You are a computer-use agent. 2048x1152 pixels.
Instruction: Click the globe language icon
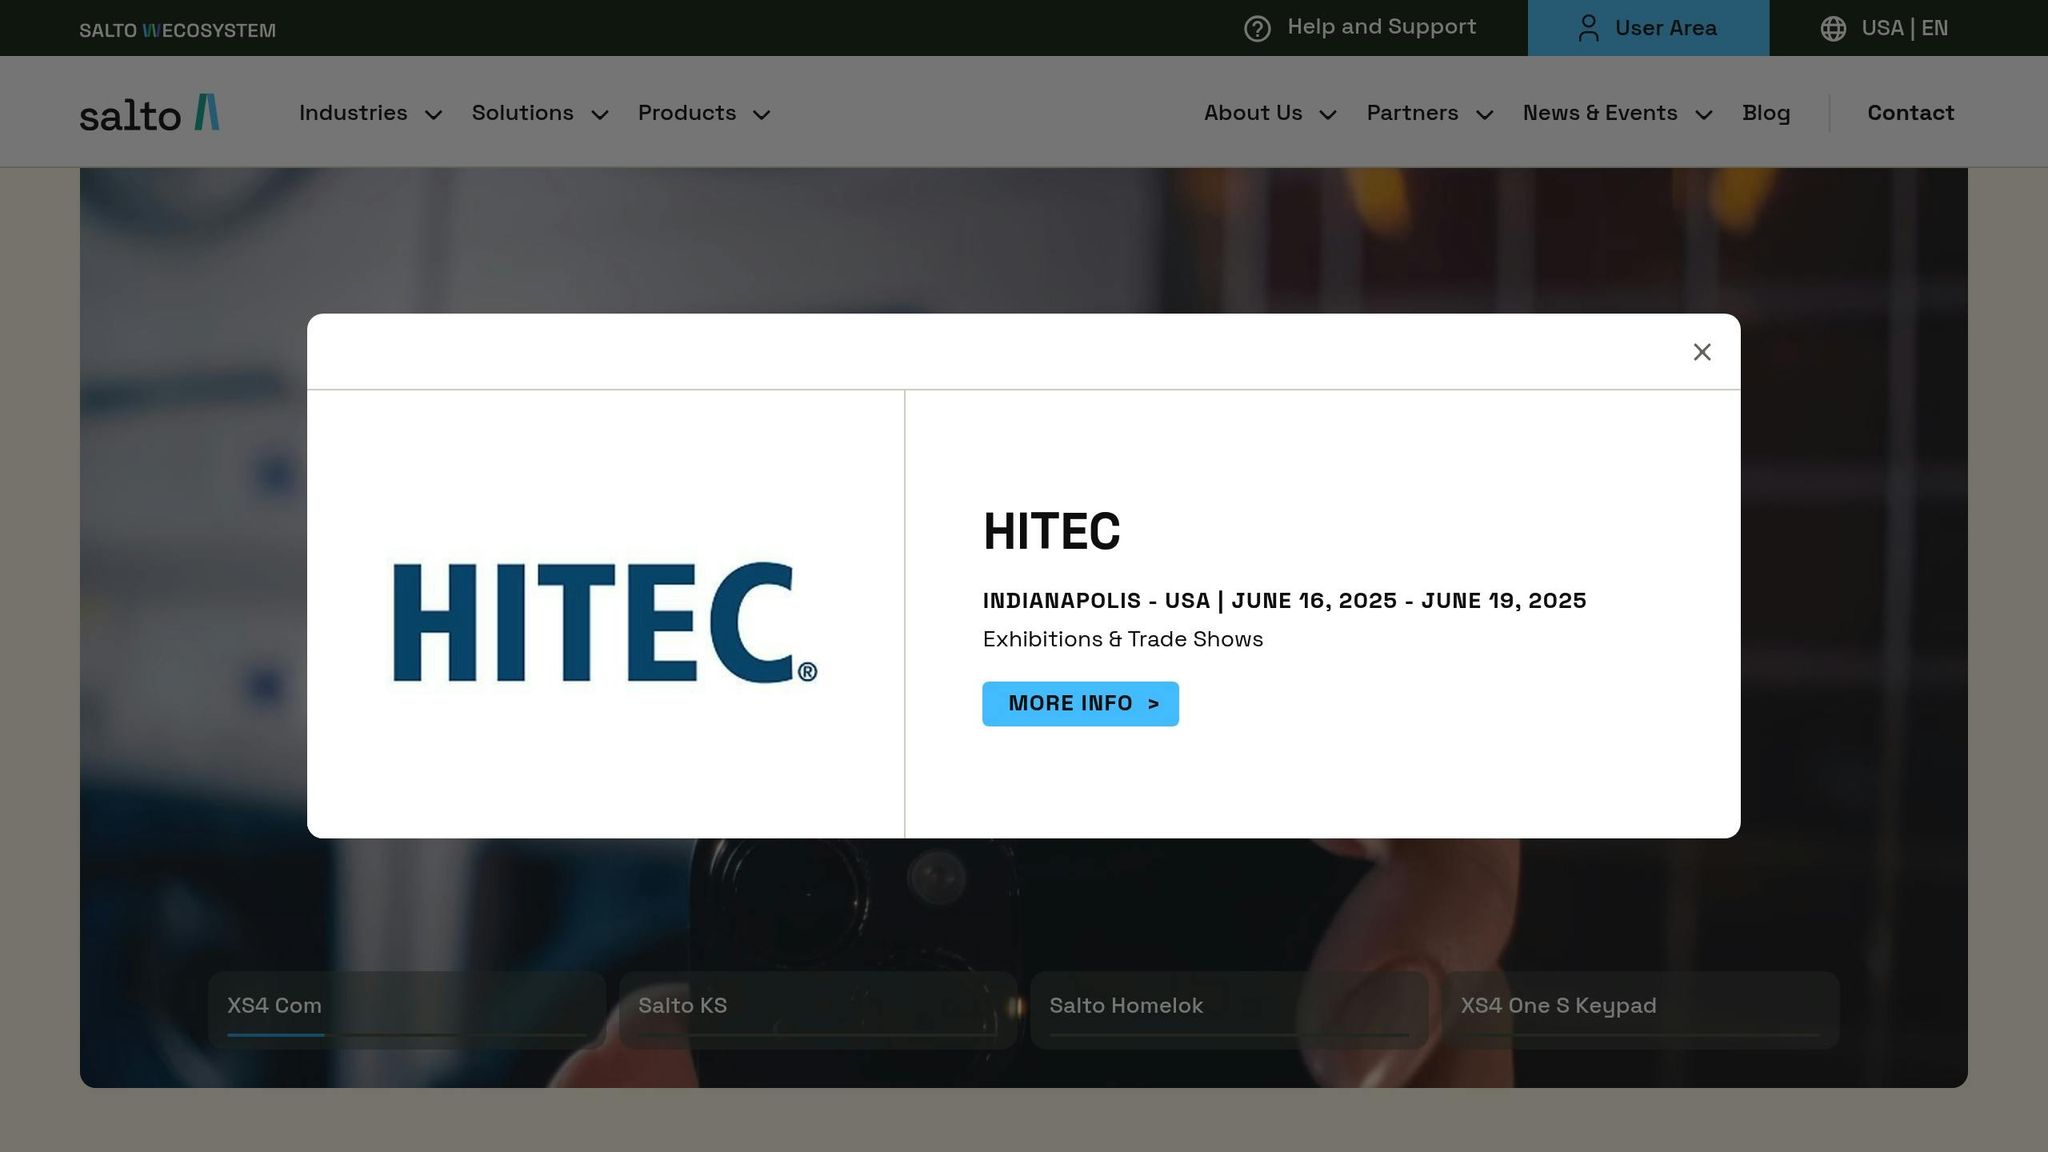1833,28
